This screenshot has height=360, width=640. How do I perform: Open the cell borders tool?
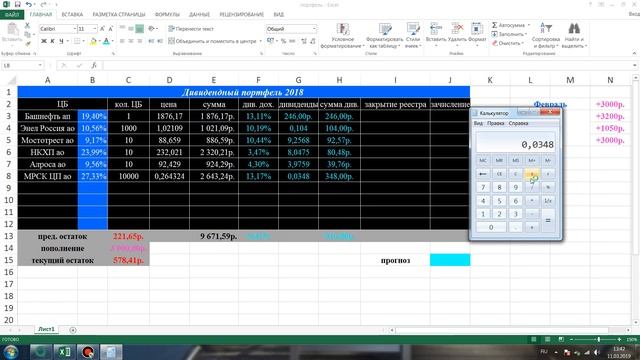point(77,41)
